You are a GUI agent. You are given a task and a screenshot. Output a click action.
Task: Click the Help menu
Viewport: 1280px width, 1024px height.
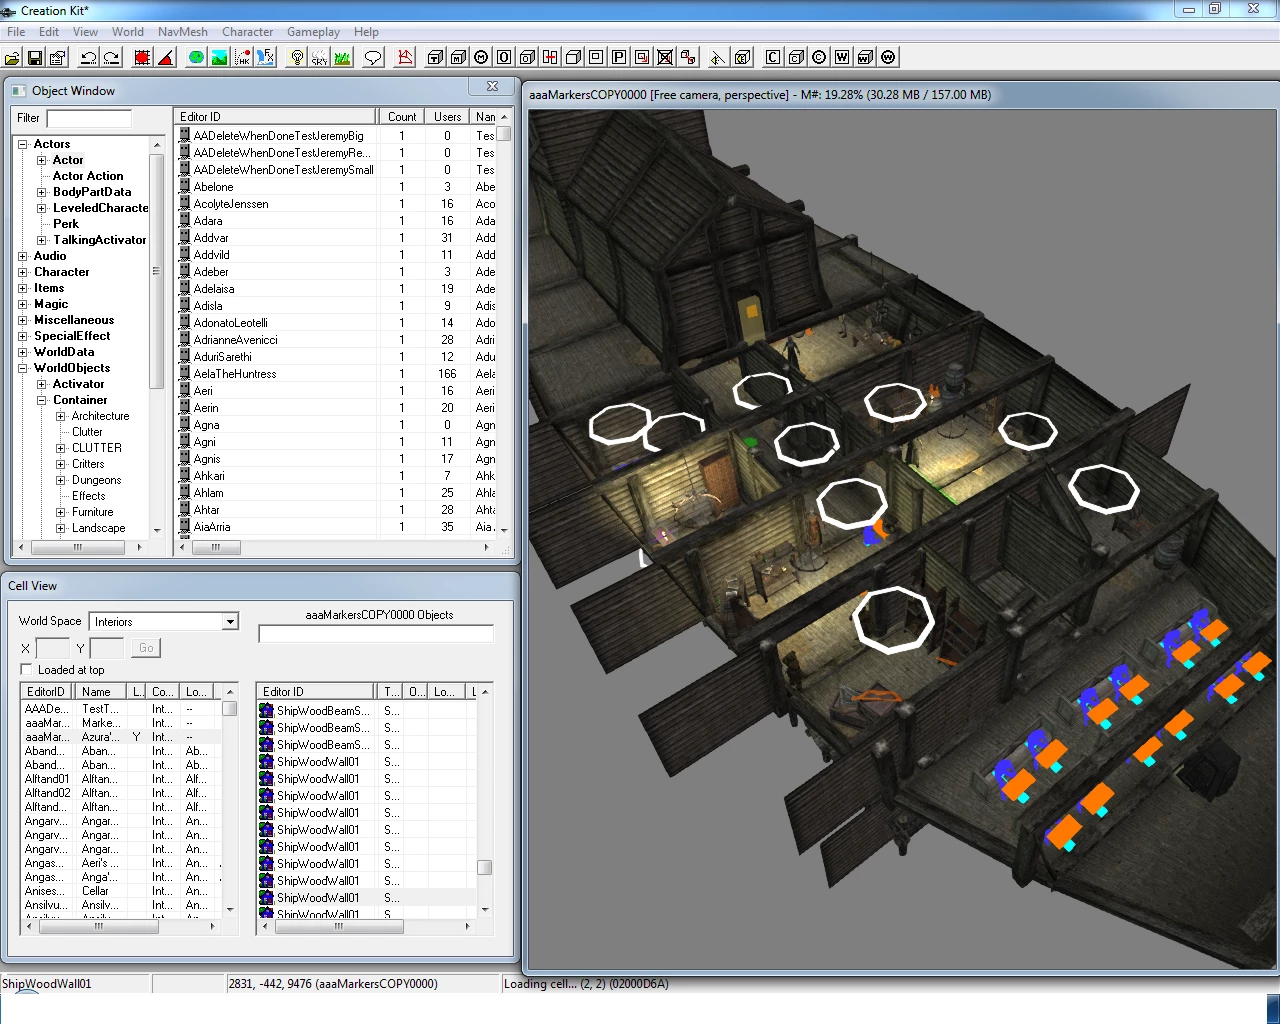(366, 32)
